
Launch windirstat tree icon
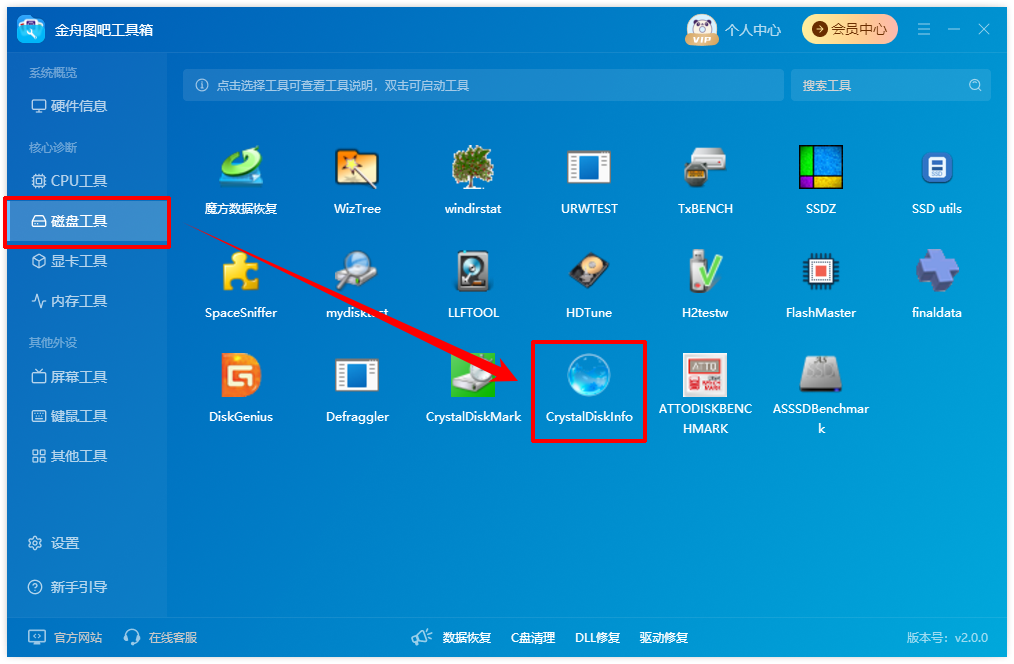coord(473,167)
